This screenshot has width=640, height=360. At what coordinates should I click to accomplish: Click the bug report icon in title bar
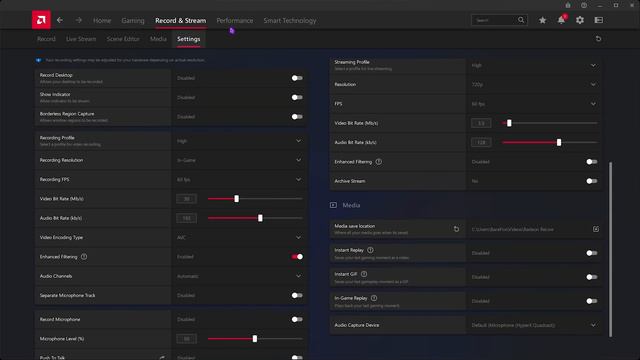(568, 5)
